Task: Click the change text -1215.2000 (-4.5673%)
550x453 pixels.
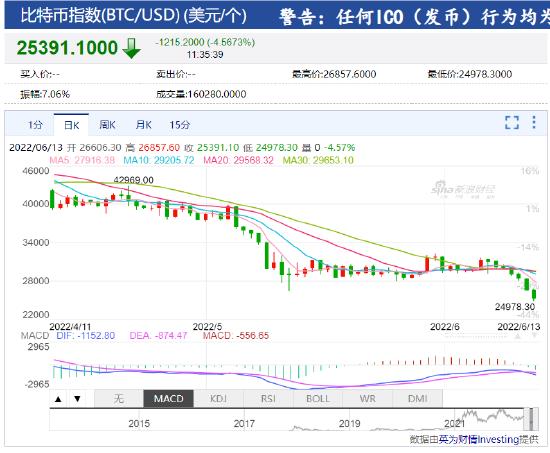Action: coord(205,42)
